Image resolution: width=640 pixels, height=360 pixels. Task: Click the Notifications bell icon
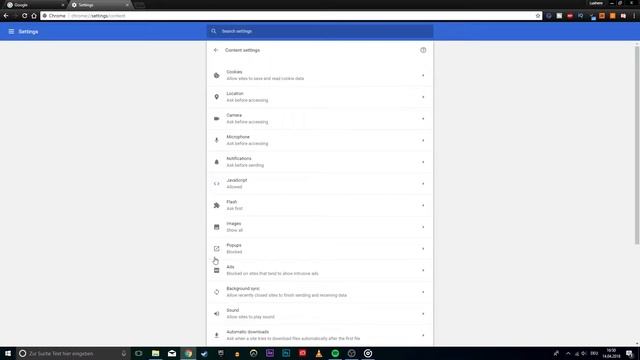pos(217,162)
